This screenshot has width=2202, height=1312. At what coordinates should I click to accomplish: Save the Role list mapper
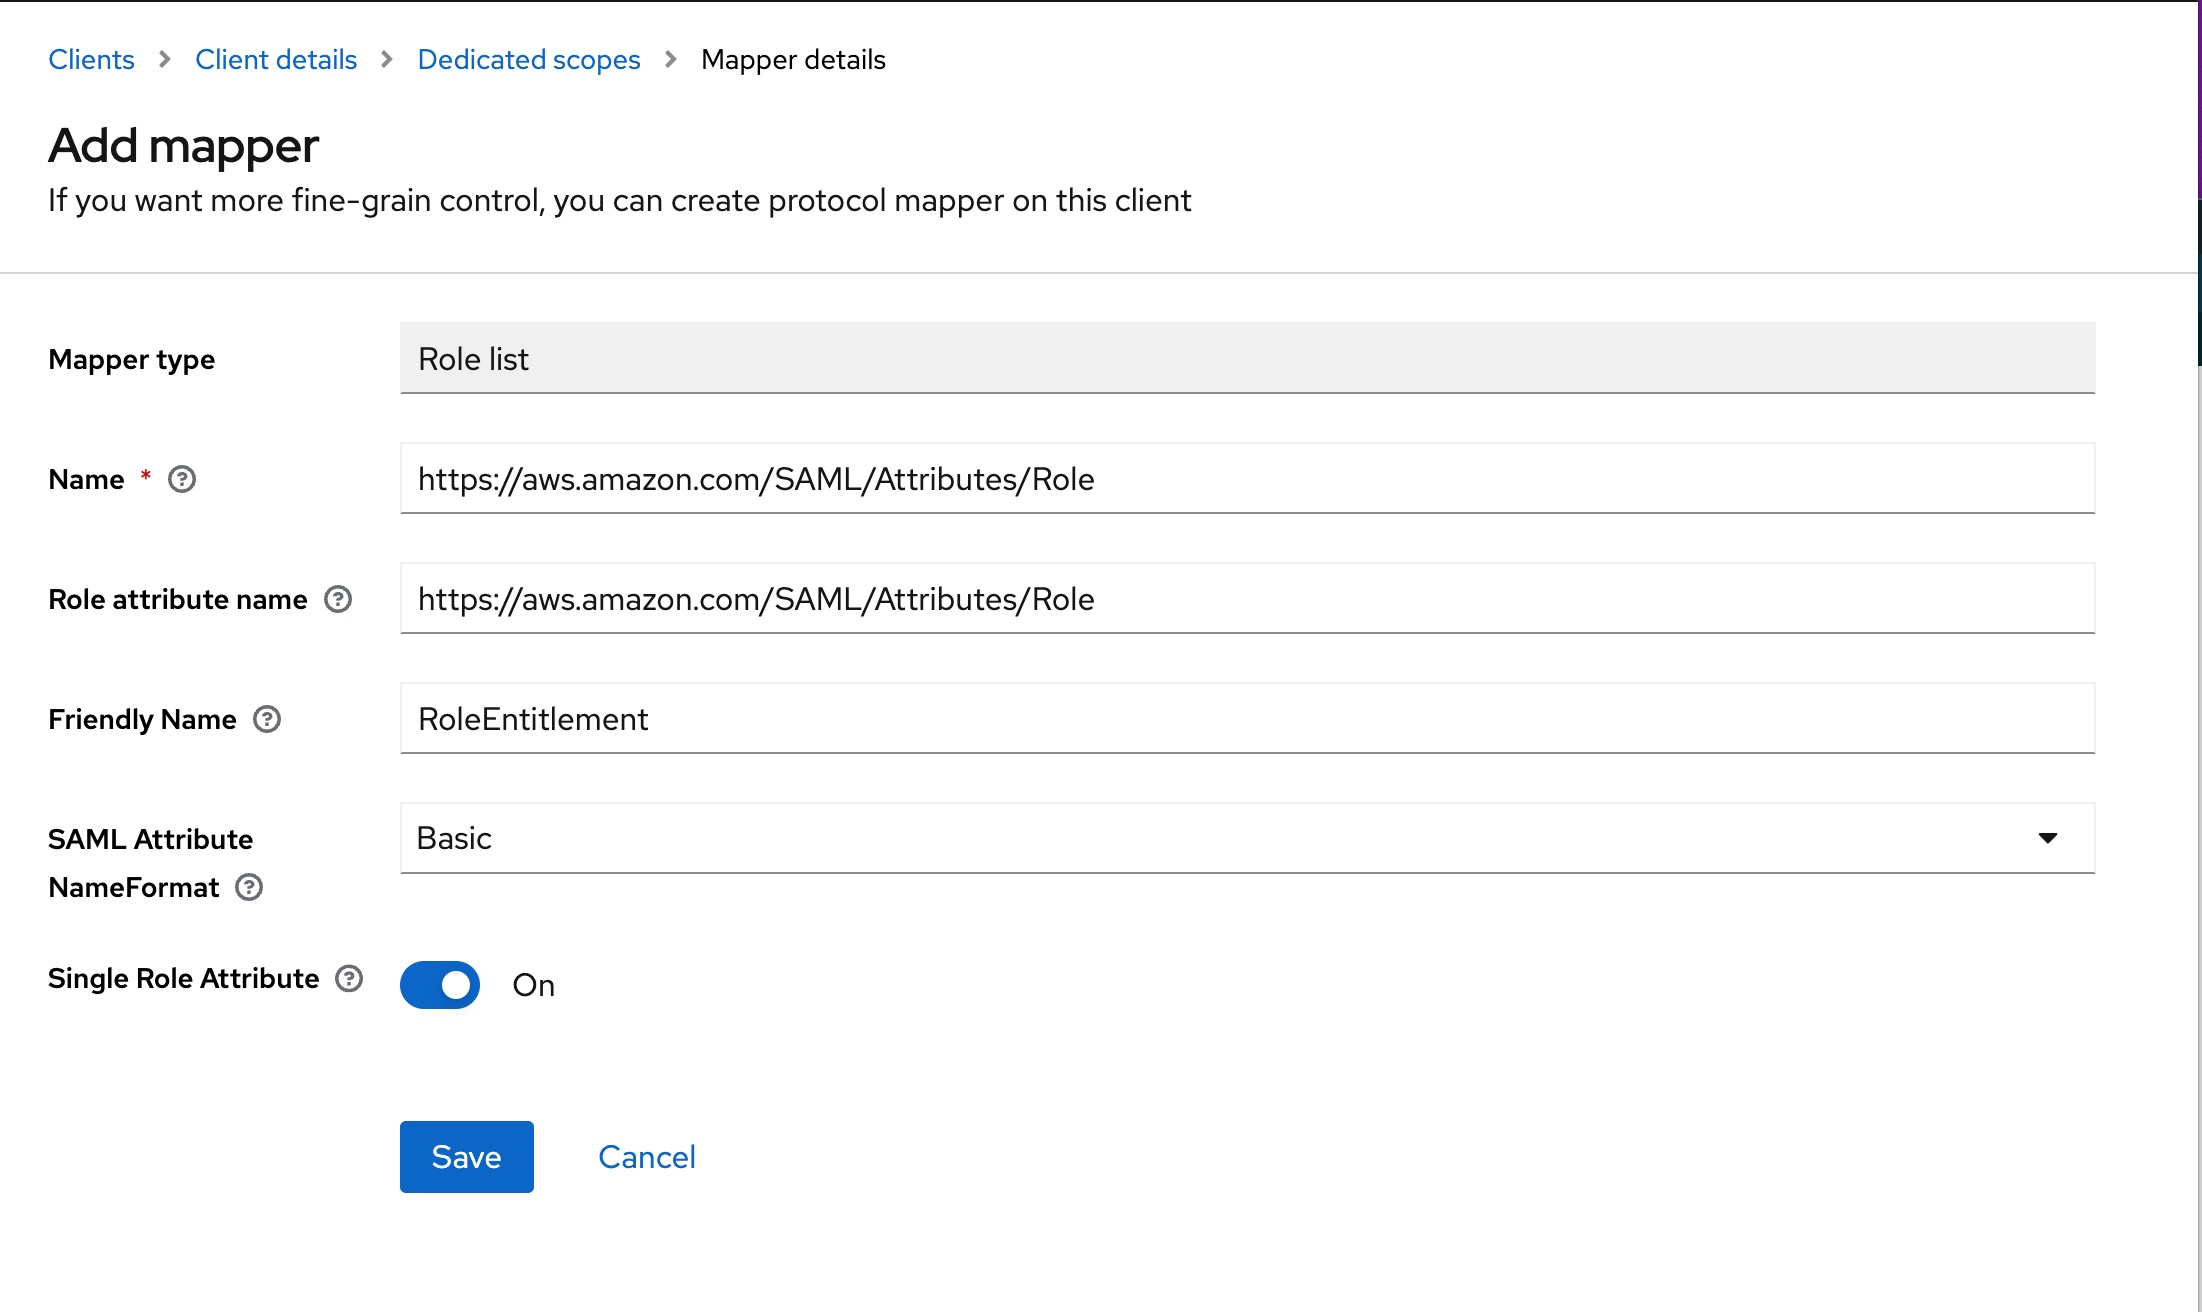click(x=466, y=1157)
